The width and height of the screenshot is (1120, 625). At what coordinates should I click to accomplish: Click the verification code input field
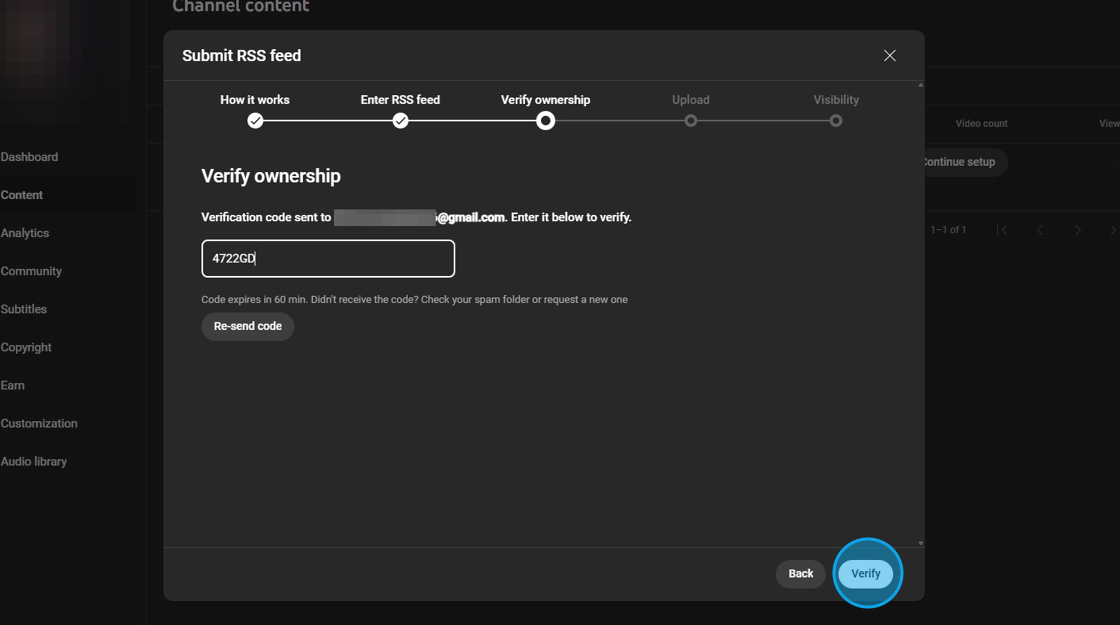click(x=328, y=259)
